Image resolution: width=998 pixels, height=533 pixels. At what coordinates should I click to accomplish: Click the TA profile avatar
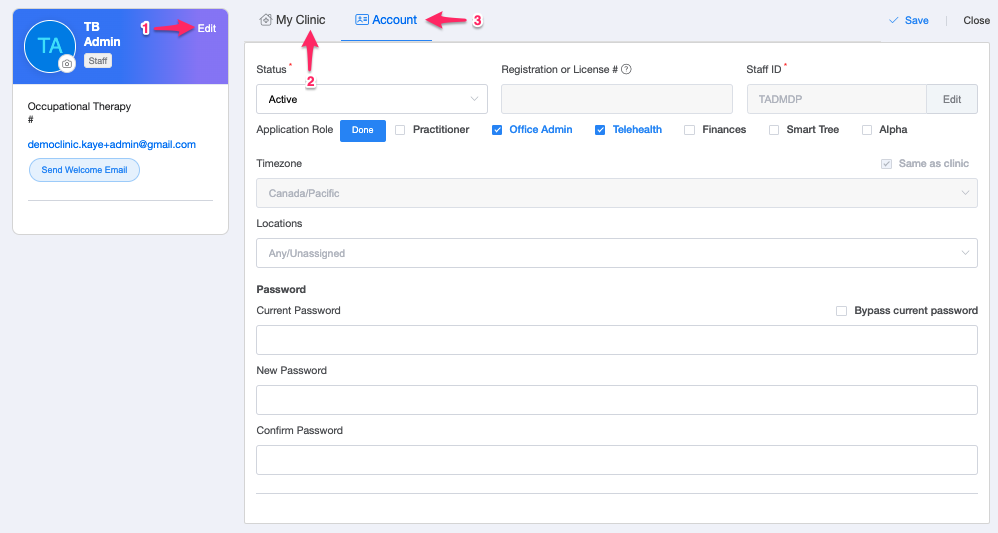pyautogui.click(x=50, y=46)
